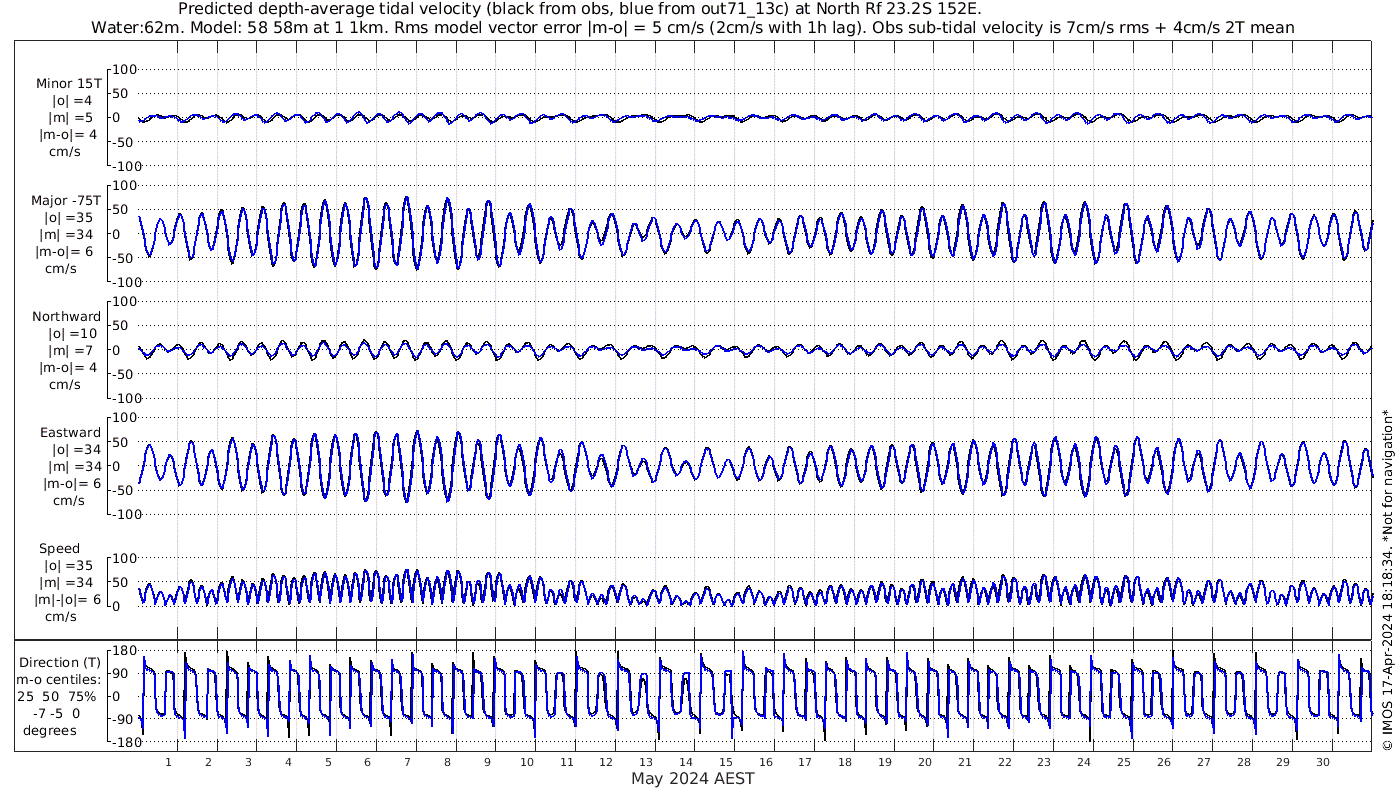Click the 'May 2024 AEST' axis title
The height and width of the screenshot is (800, 1400).
693,778
